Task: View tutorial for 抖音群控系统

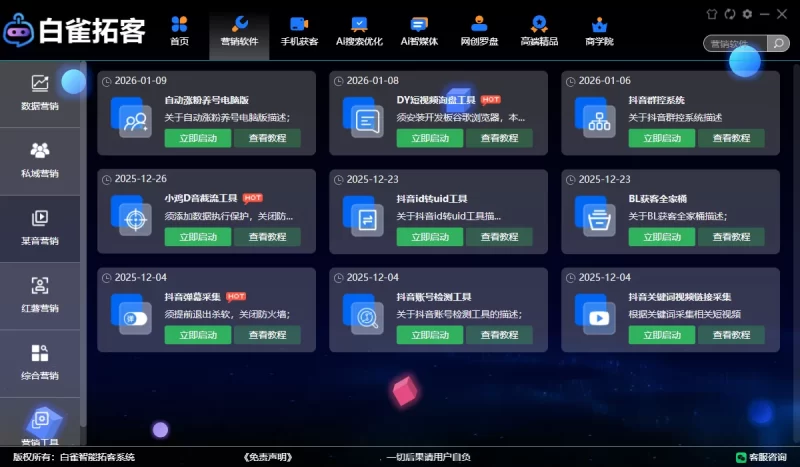Action: coord(731,138)
